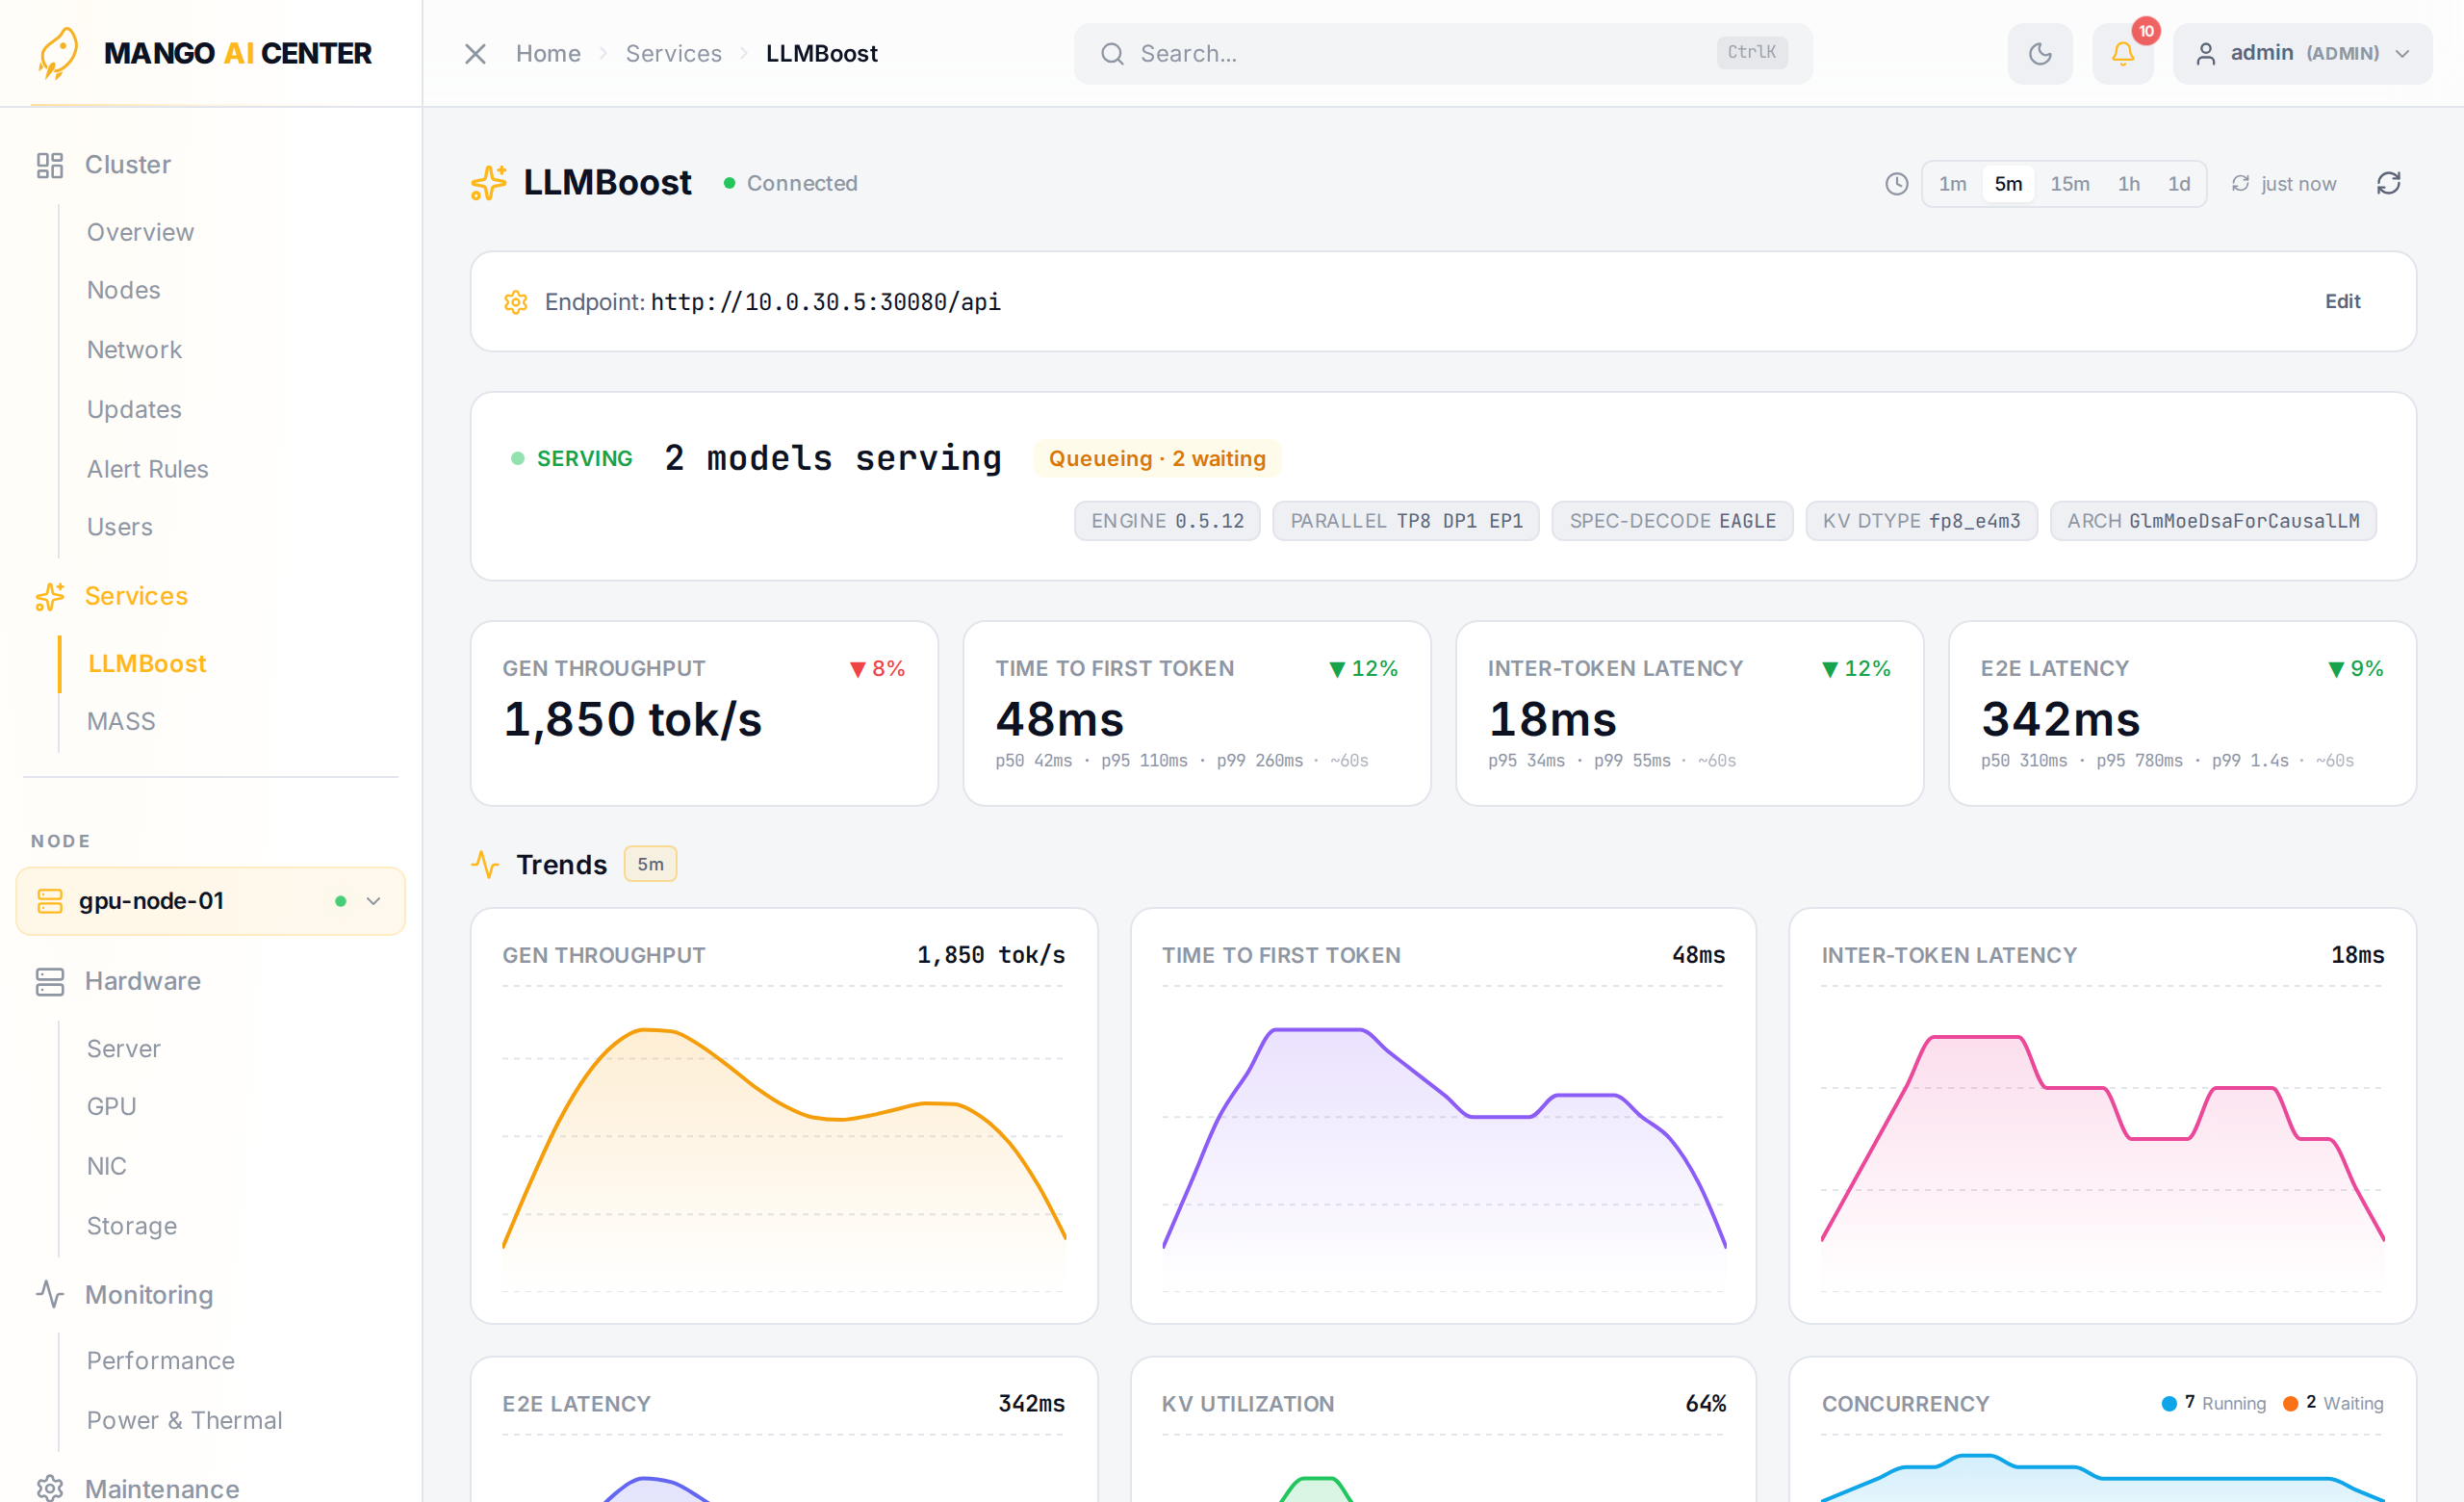
Task: Open the gpu-node-01 node selector
Action: tap(210, 901)
